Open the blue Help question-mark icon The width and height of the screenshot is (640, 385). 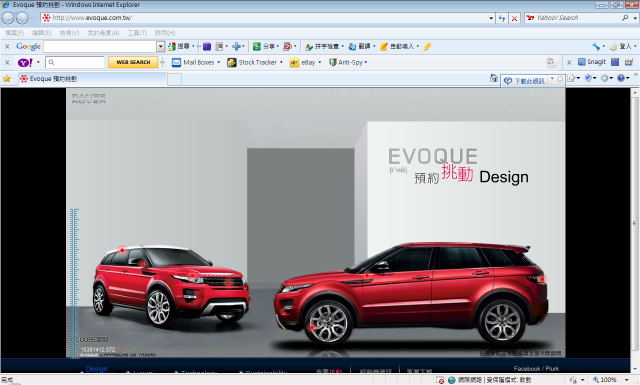(x=623, y=78)
